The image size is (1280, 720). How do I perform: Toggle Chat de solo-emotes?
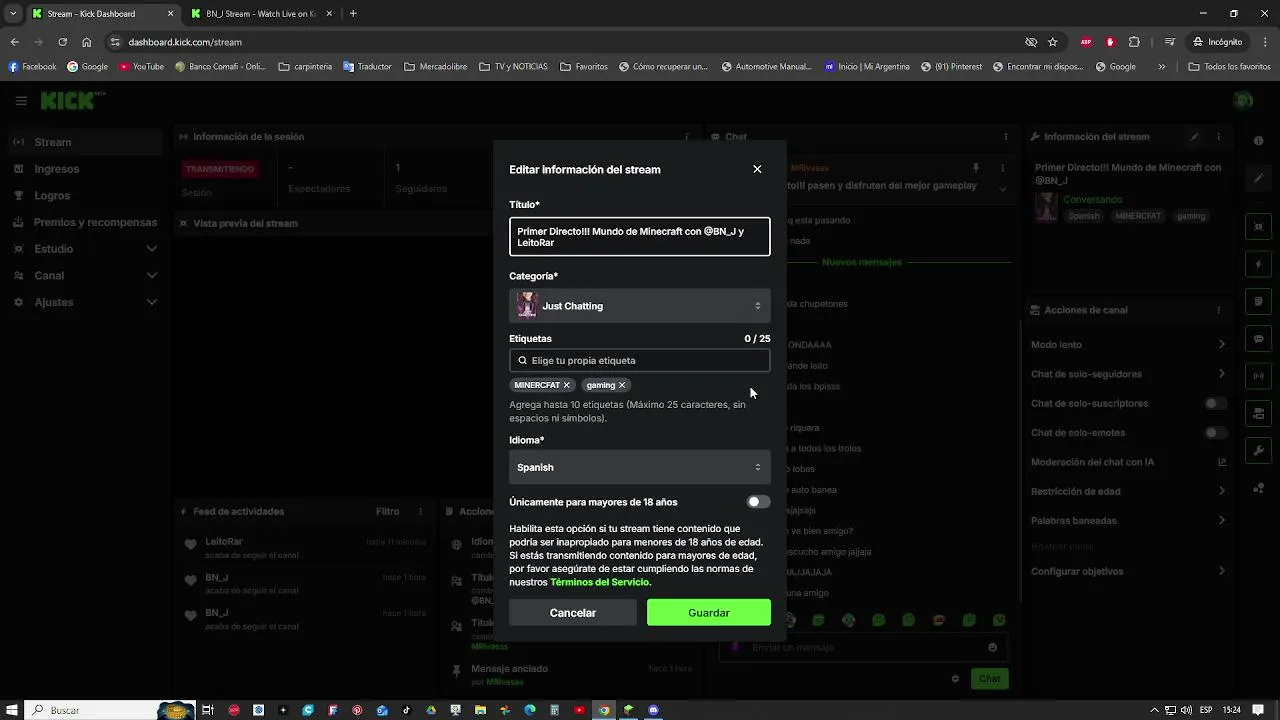pos(1215,433)
